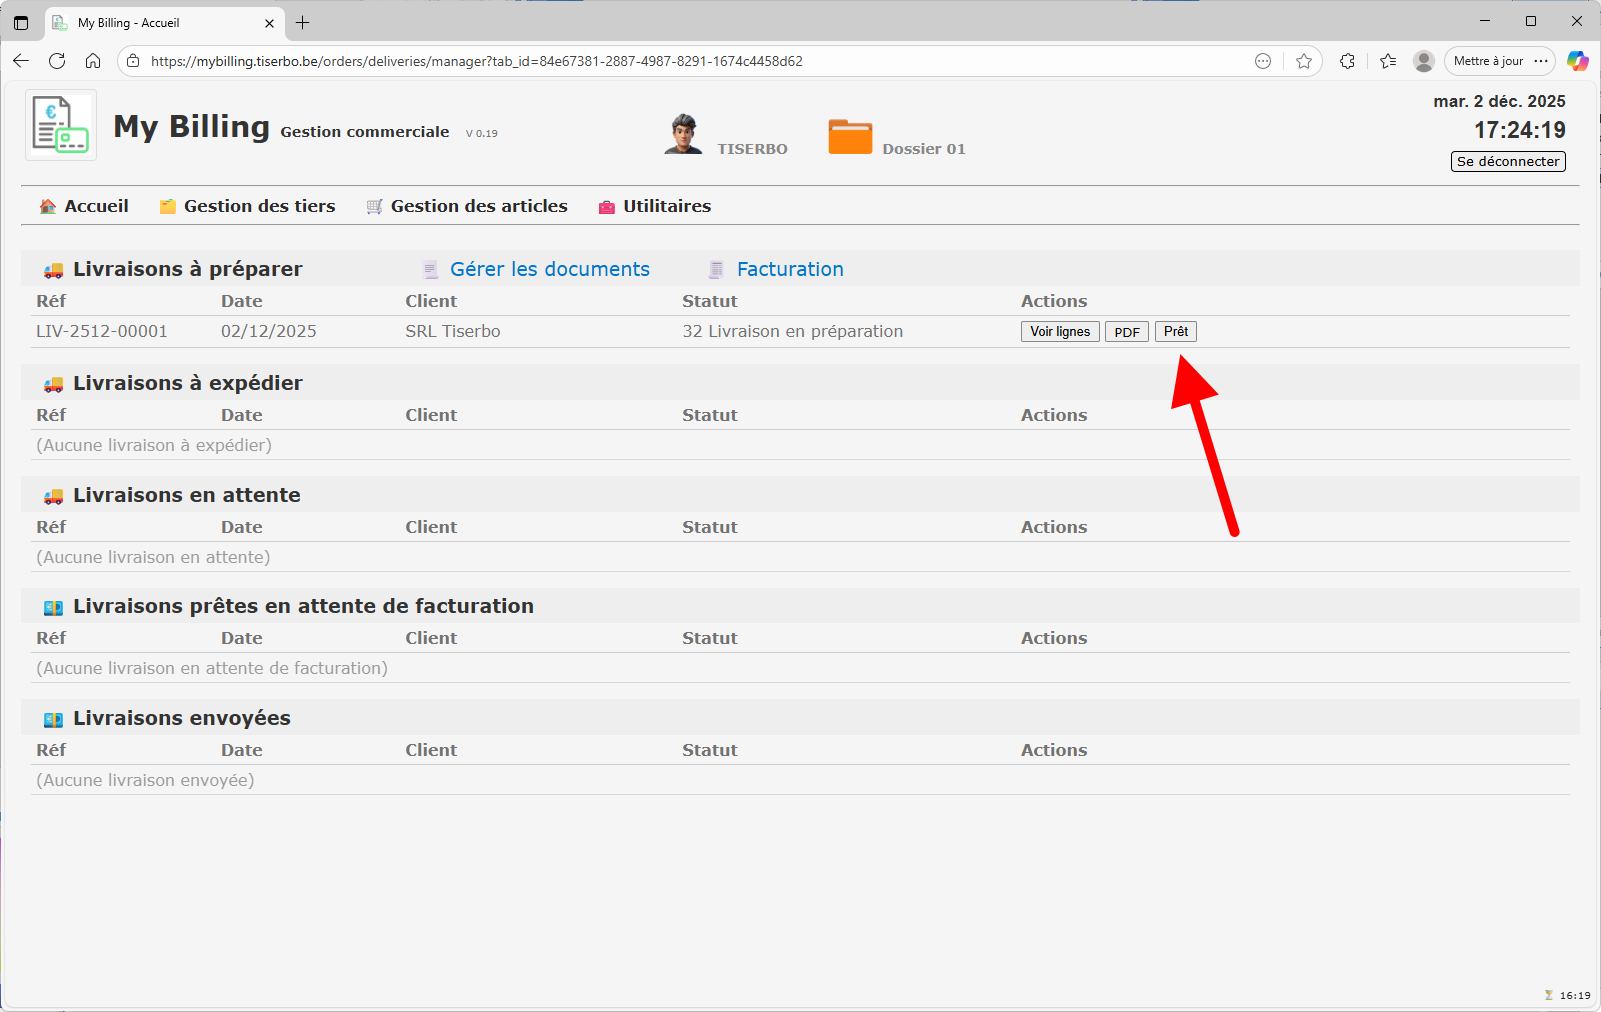Viewport: 1601px width, 1012px height.
Task: Open the Utilitaires menu
Action: point(655,206)
